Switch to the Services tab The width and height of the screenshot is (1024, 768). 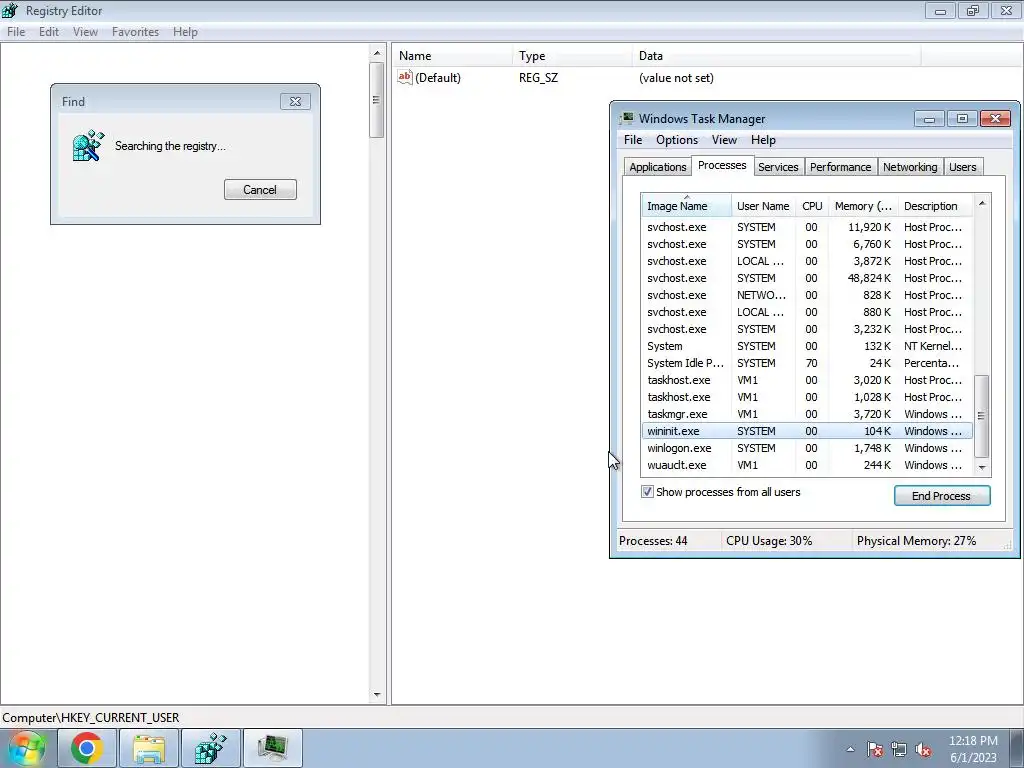tap(778, 167)
